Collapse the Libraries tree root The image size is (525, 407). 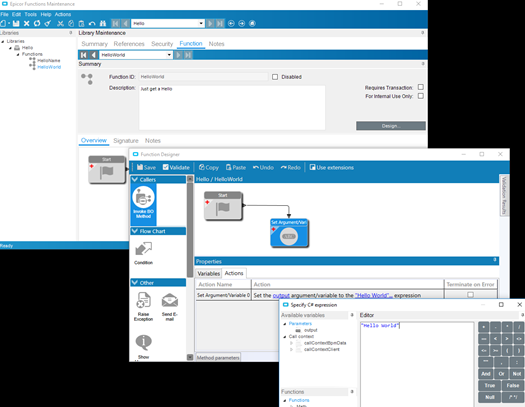pyautogui.click(x=3, y=42)
